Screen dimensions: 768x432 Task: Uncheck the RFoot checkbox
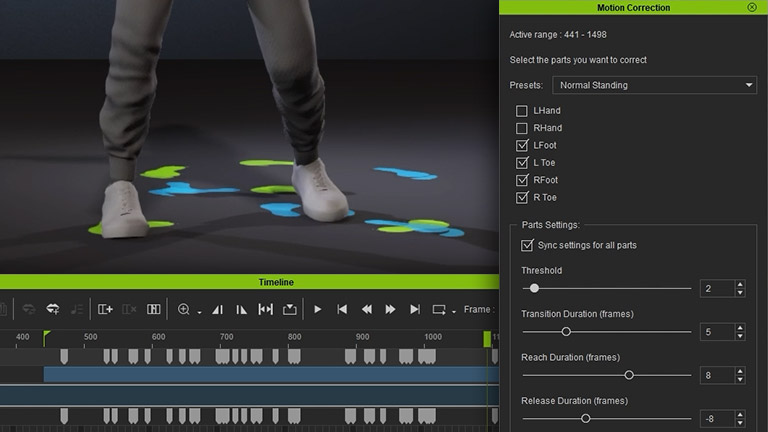coord(522,180)
